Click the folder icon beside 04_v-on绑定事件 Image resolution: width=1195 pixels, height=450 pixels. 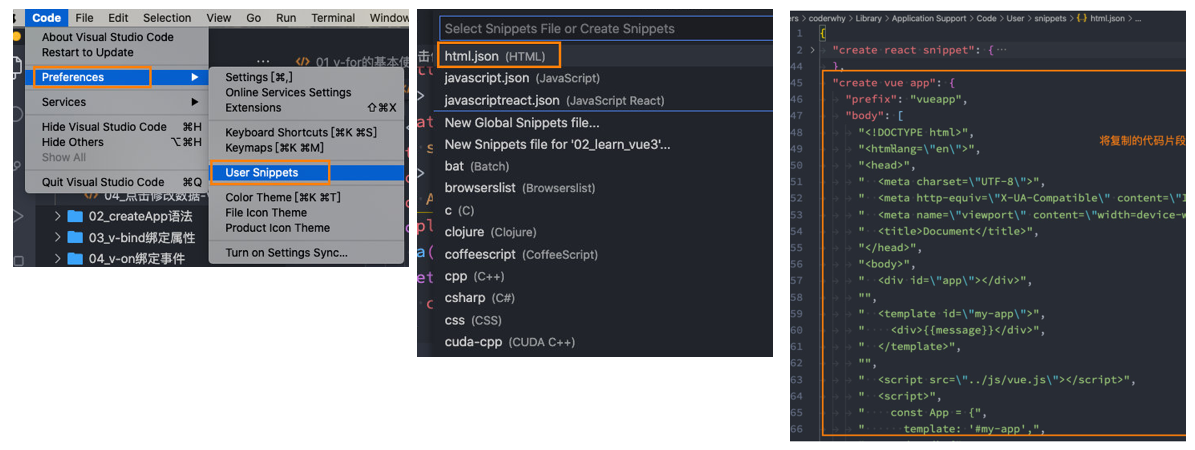pyautogui.click(x=74, y=259)
